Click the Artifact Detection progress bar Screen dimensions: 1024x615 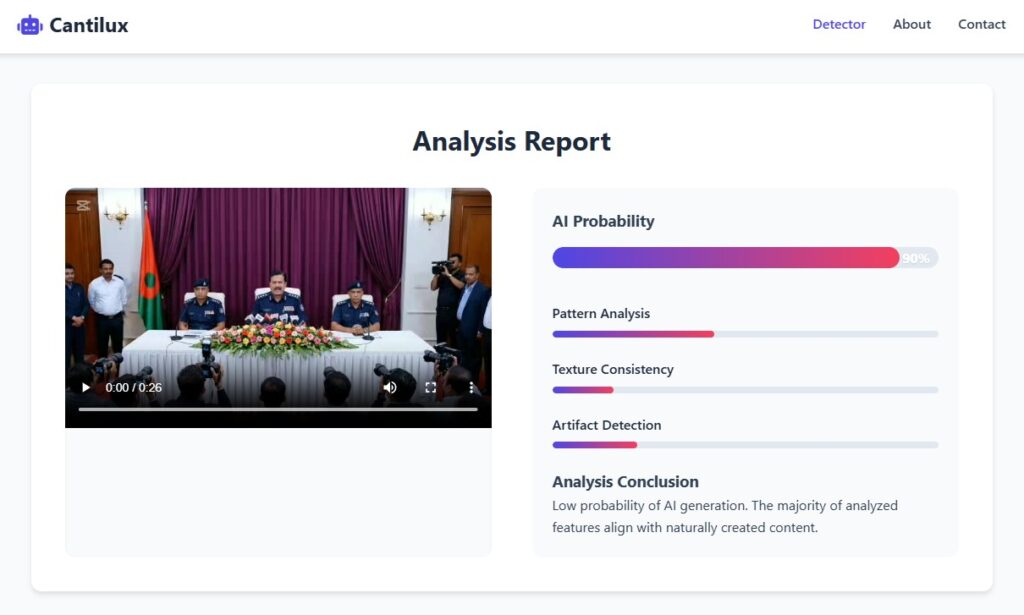click(x=745, y=445)
